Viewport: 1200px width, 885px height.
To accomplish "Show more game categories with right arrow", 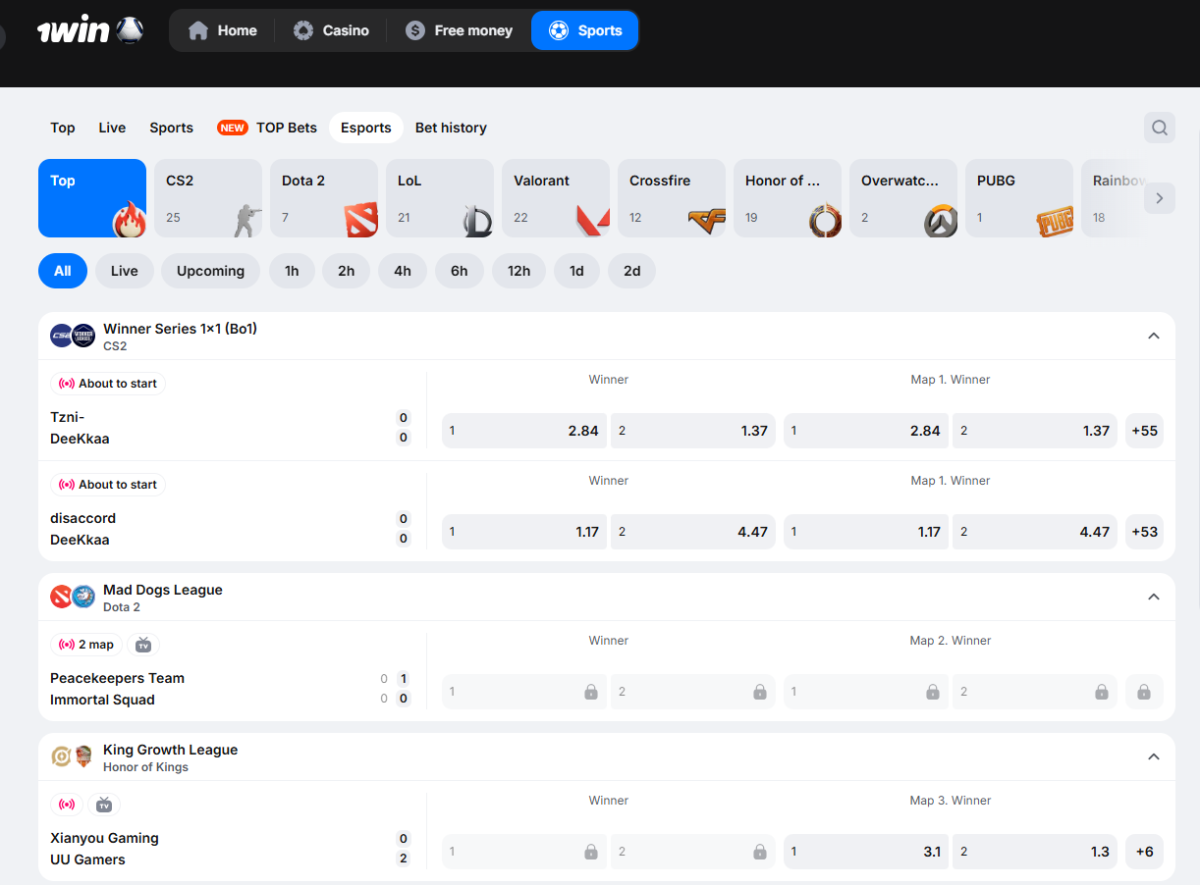I will (1159, 198).
